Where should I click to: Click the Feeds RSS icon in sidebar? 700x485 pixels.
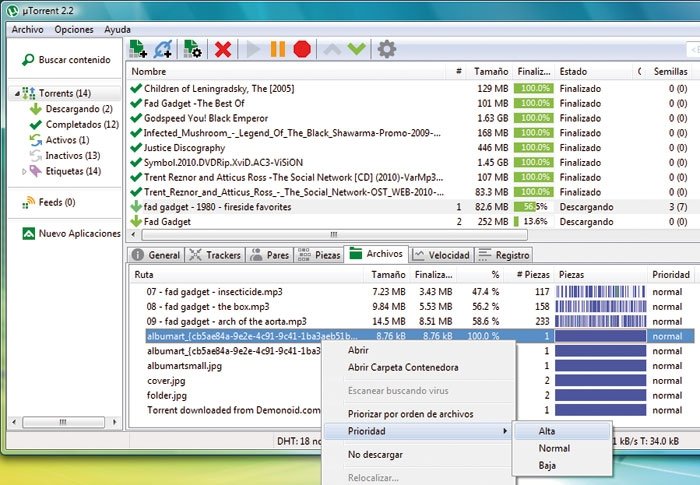pos(29,203)
